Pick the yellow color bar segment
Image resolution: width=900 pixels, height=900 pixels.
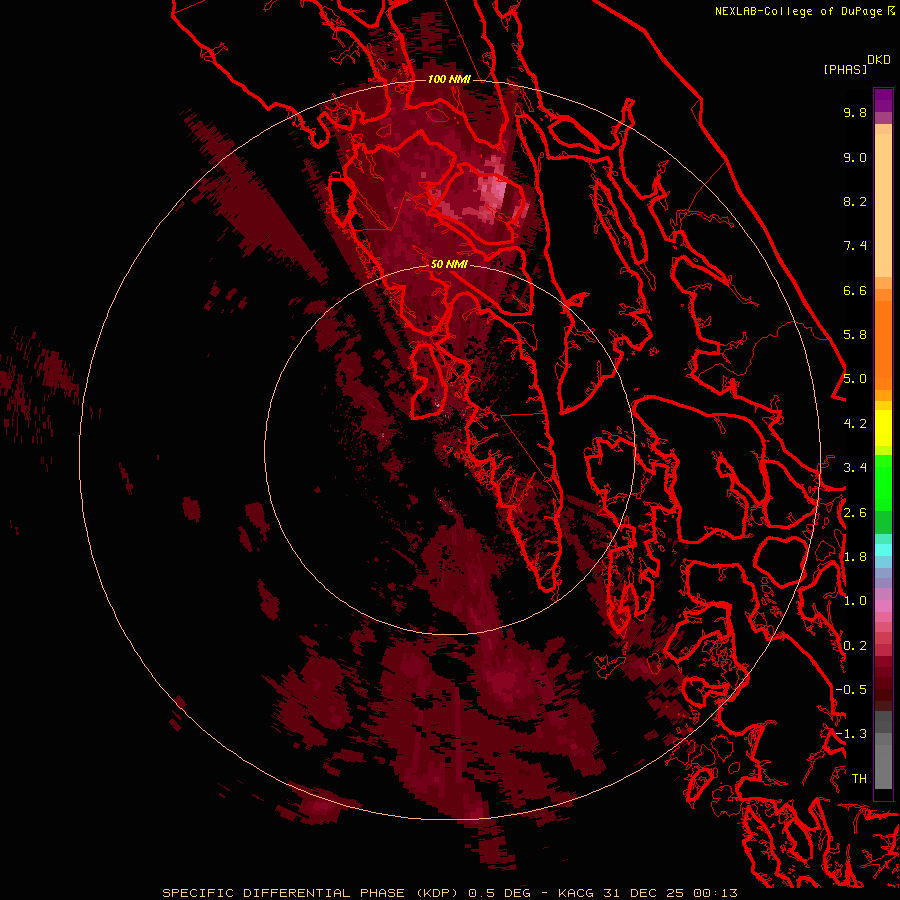883,428
